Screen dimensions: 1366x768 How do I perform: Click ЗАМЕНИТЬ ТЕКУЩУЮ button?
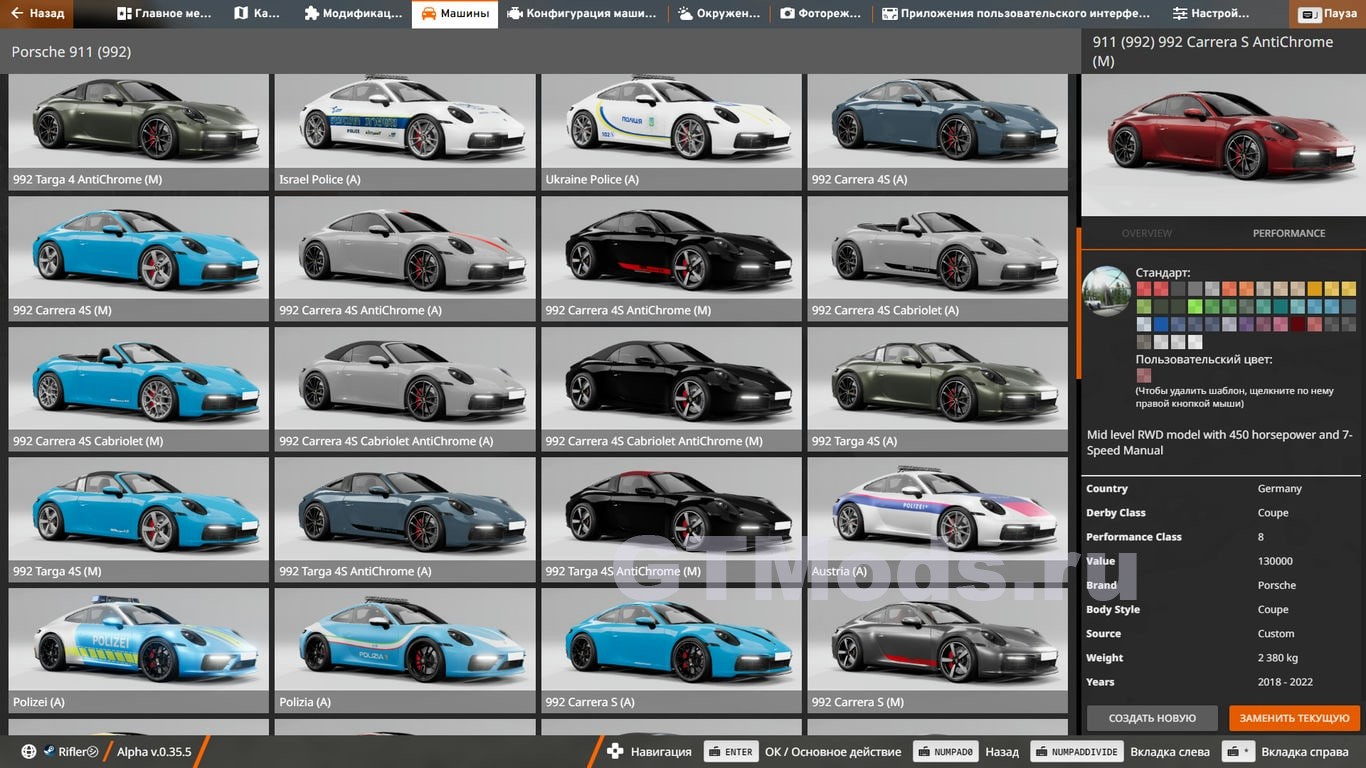tap(1295, 718)
